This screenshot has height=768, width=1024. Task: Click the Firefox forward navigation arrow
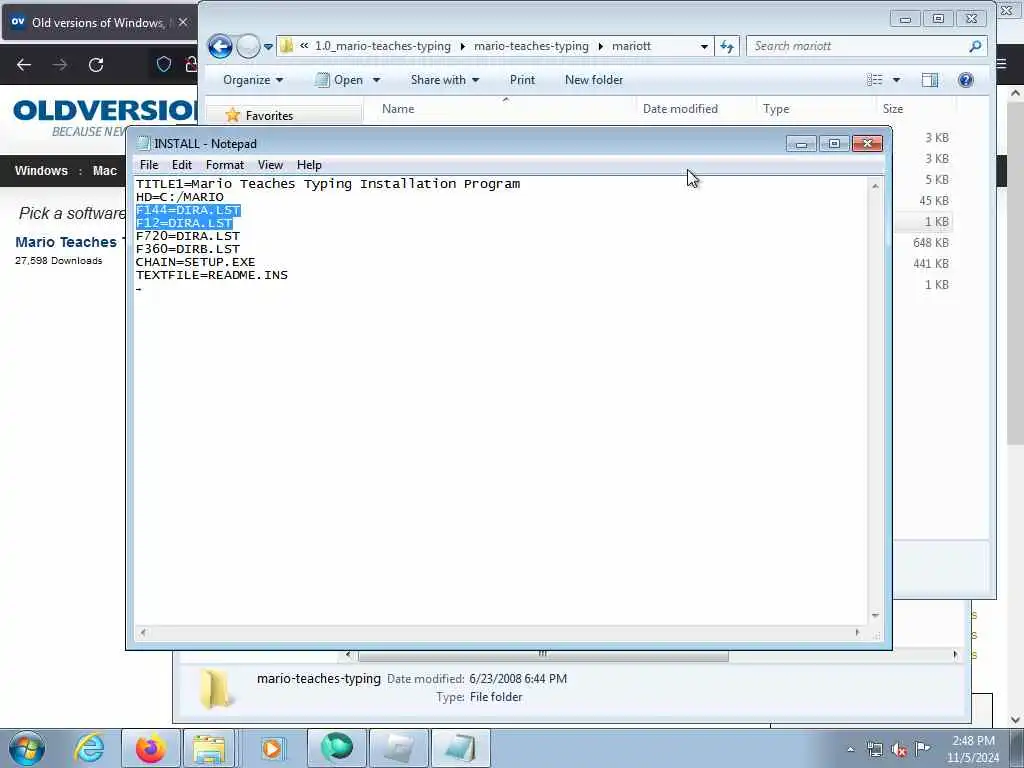[x=59, y=65]
